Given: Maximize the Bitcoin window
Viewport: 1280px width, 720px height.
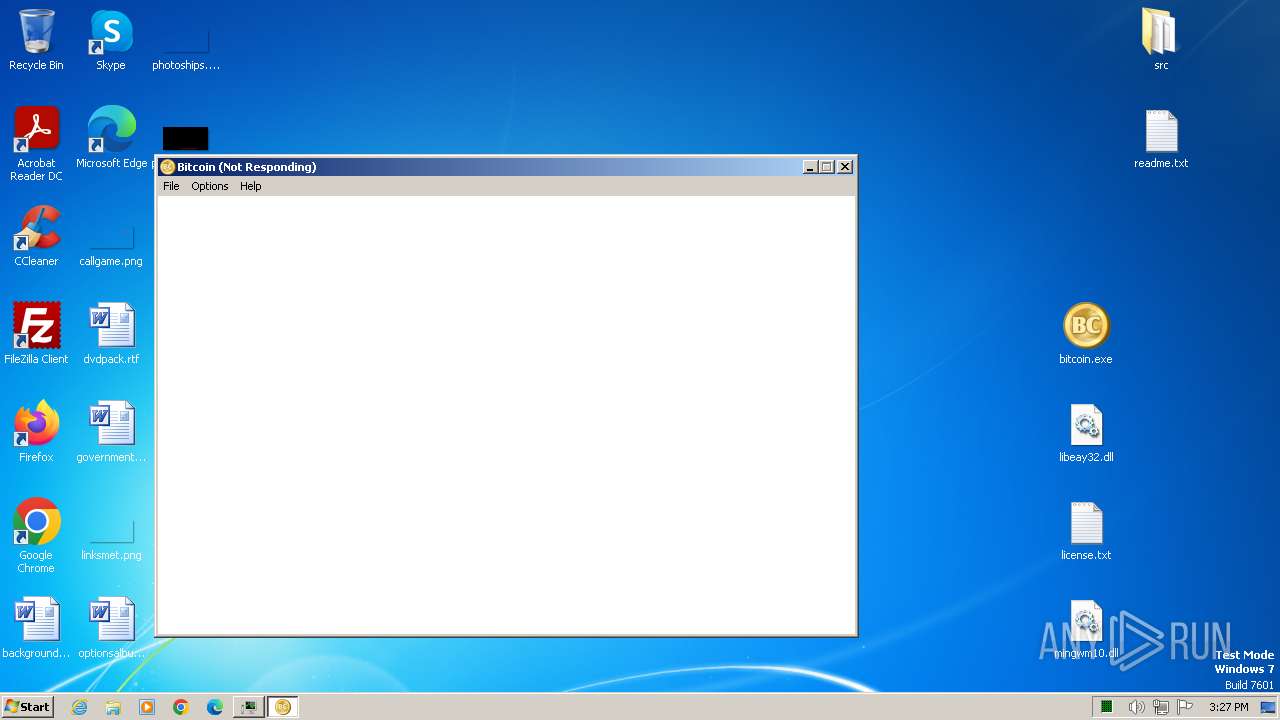Looking at the screenshot, I should coord(827,167).
